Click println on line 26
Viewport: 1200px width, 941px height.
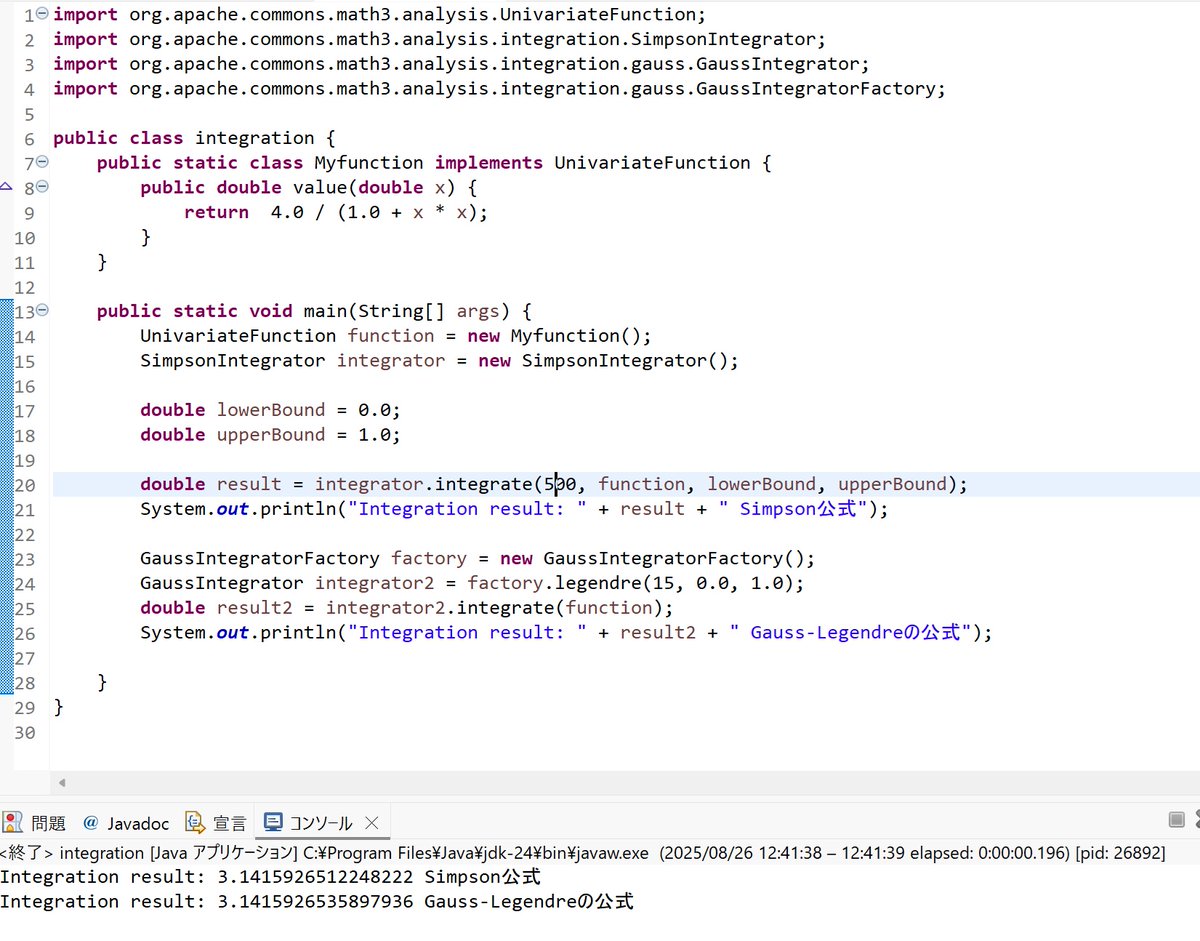[298, 632]
